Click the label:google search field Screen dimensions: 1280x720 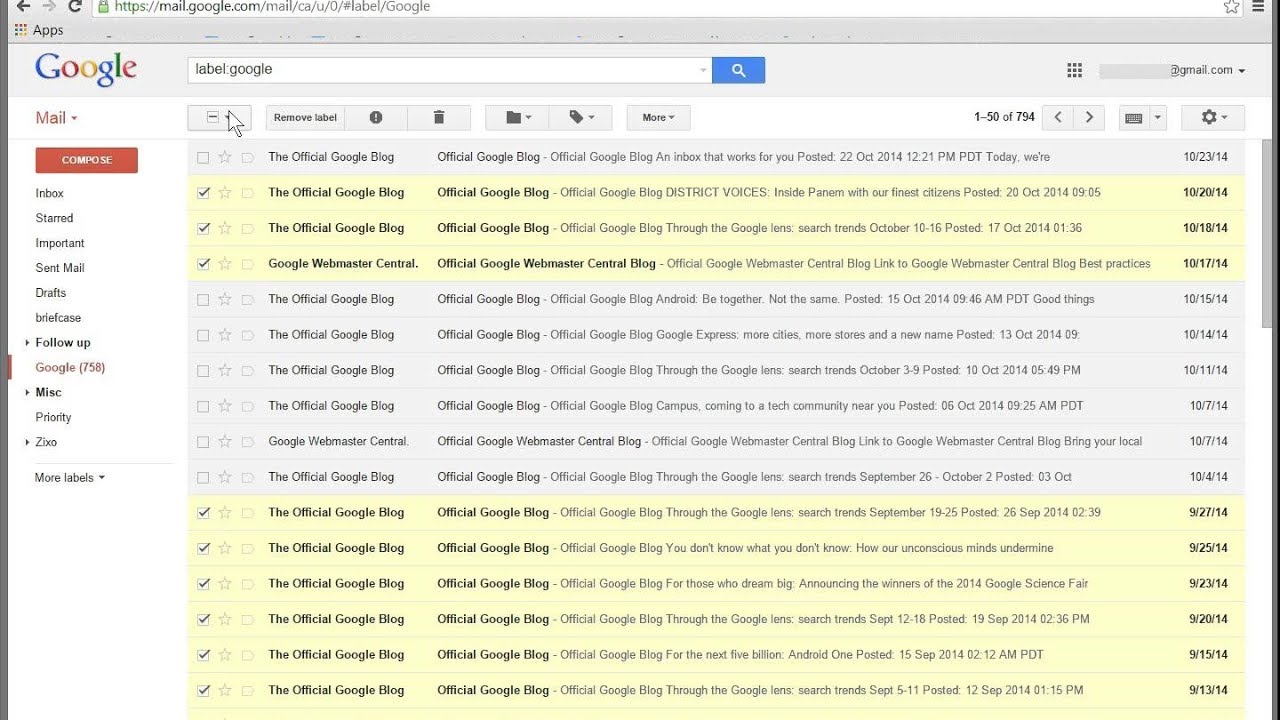pyautogui.click(x=442, y=70)
